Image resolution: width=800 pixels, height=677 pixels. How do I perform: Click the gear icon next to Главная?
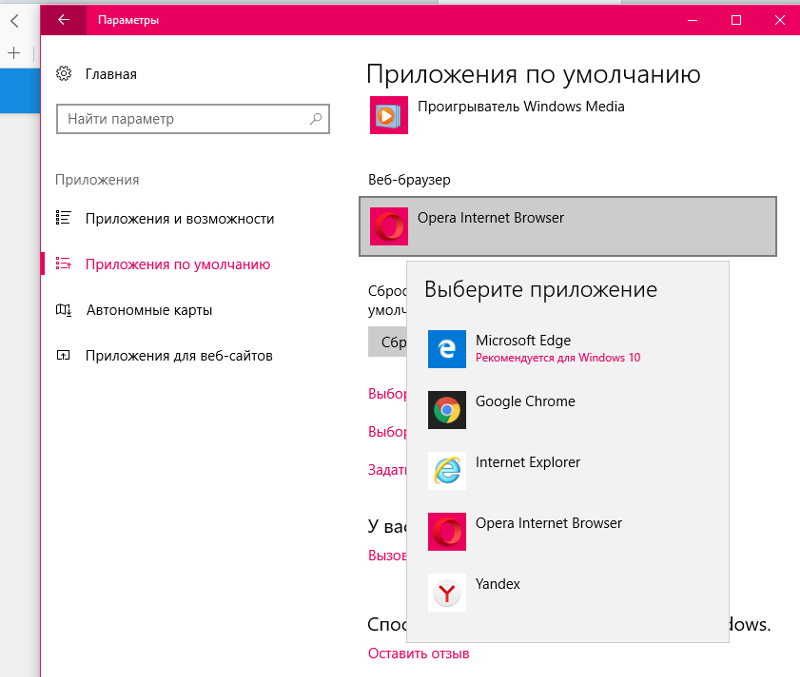pyautogui.click(x=64, y=73)
